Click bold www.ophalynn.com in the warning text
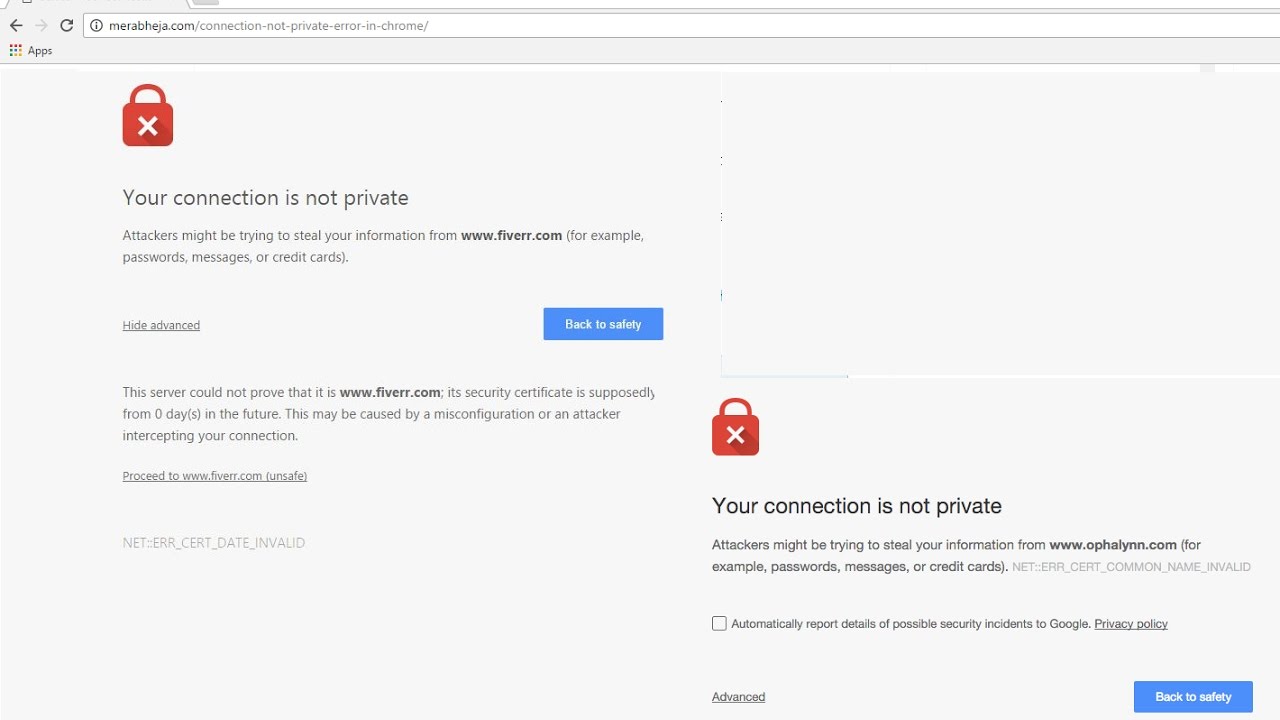Image resolution: width=1280 pixels, height=720 pixels. tap(1112, 545)
